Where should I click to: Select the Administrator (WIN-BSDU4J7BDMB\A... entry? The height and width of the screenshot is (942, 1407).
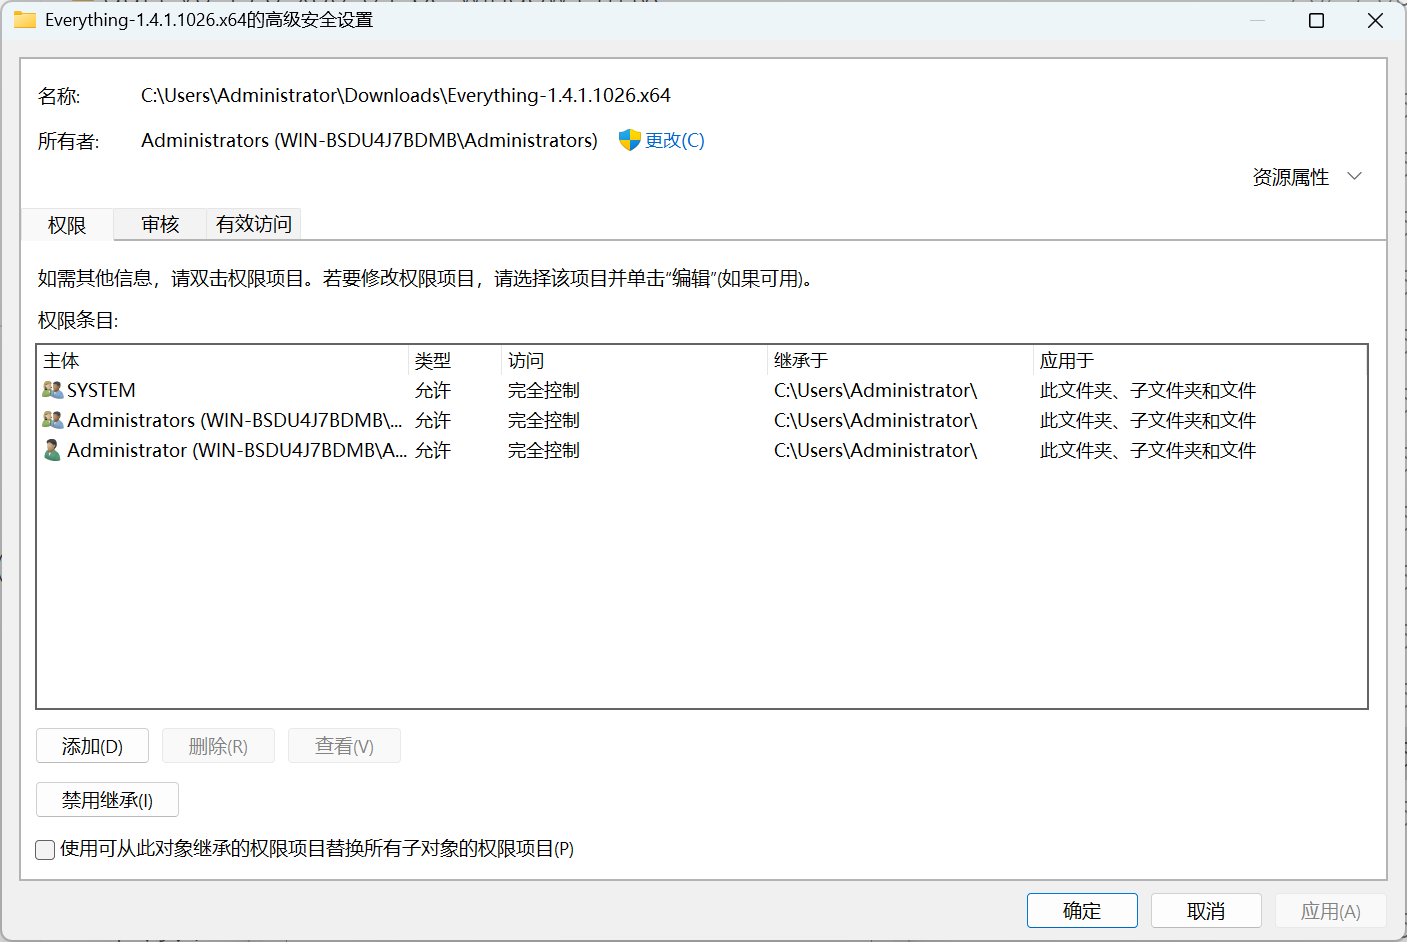(701, 450)
